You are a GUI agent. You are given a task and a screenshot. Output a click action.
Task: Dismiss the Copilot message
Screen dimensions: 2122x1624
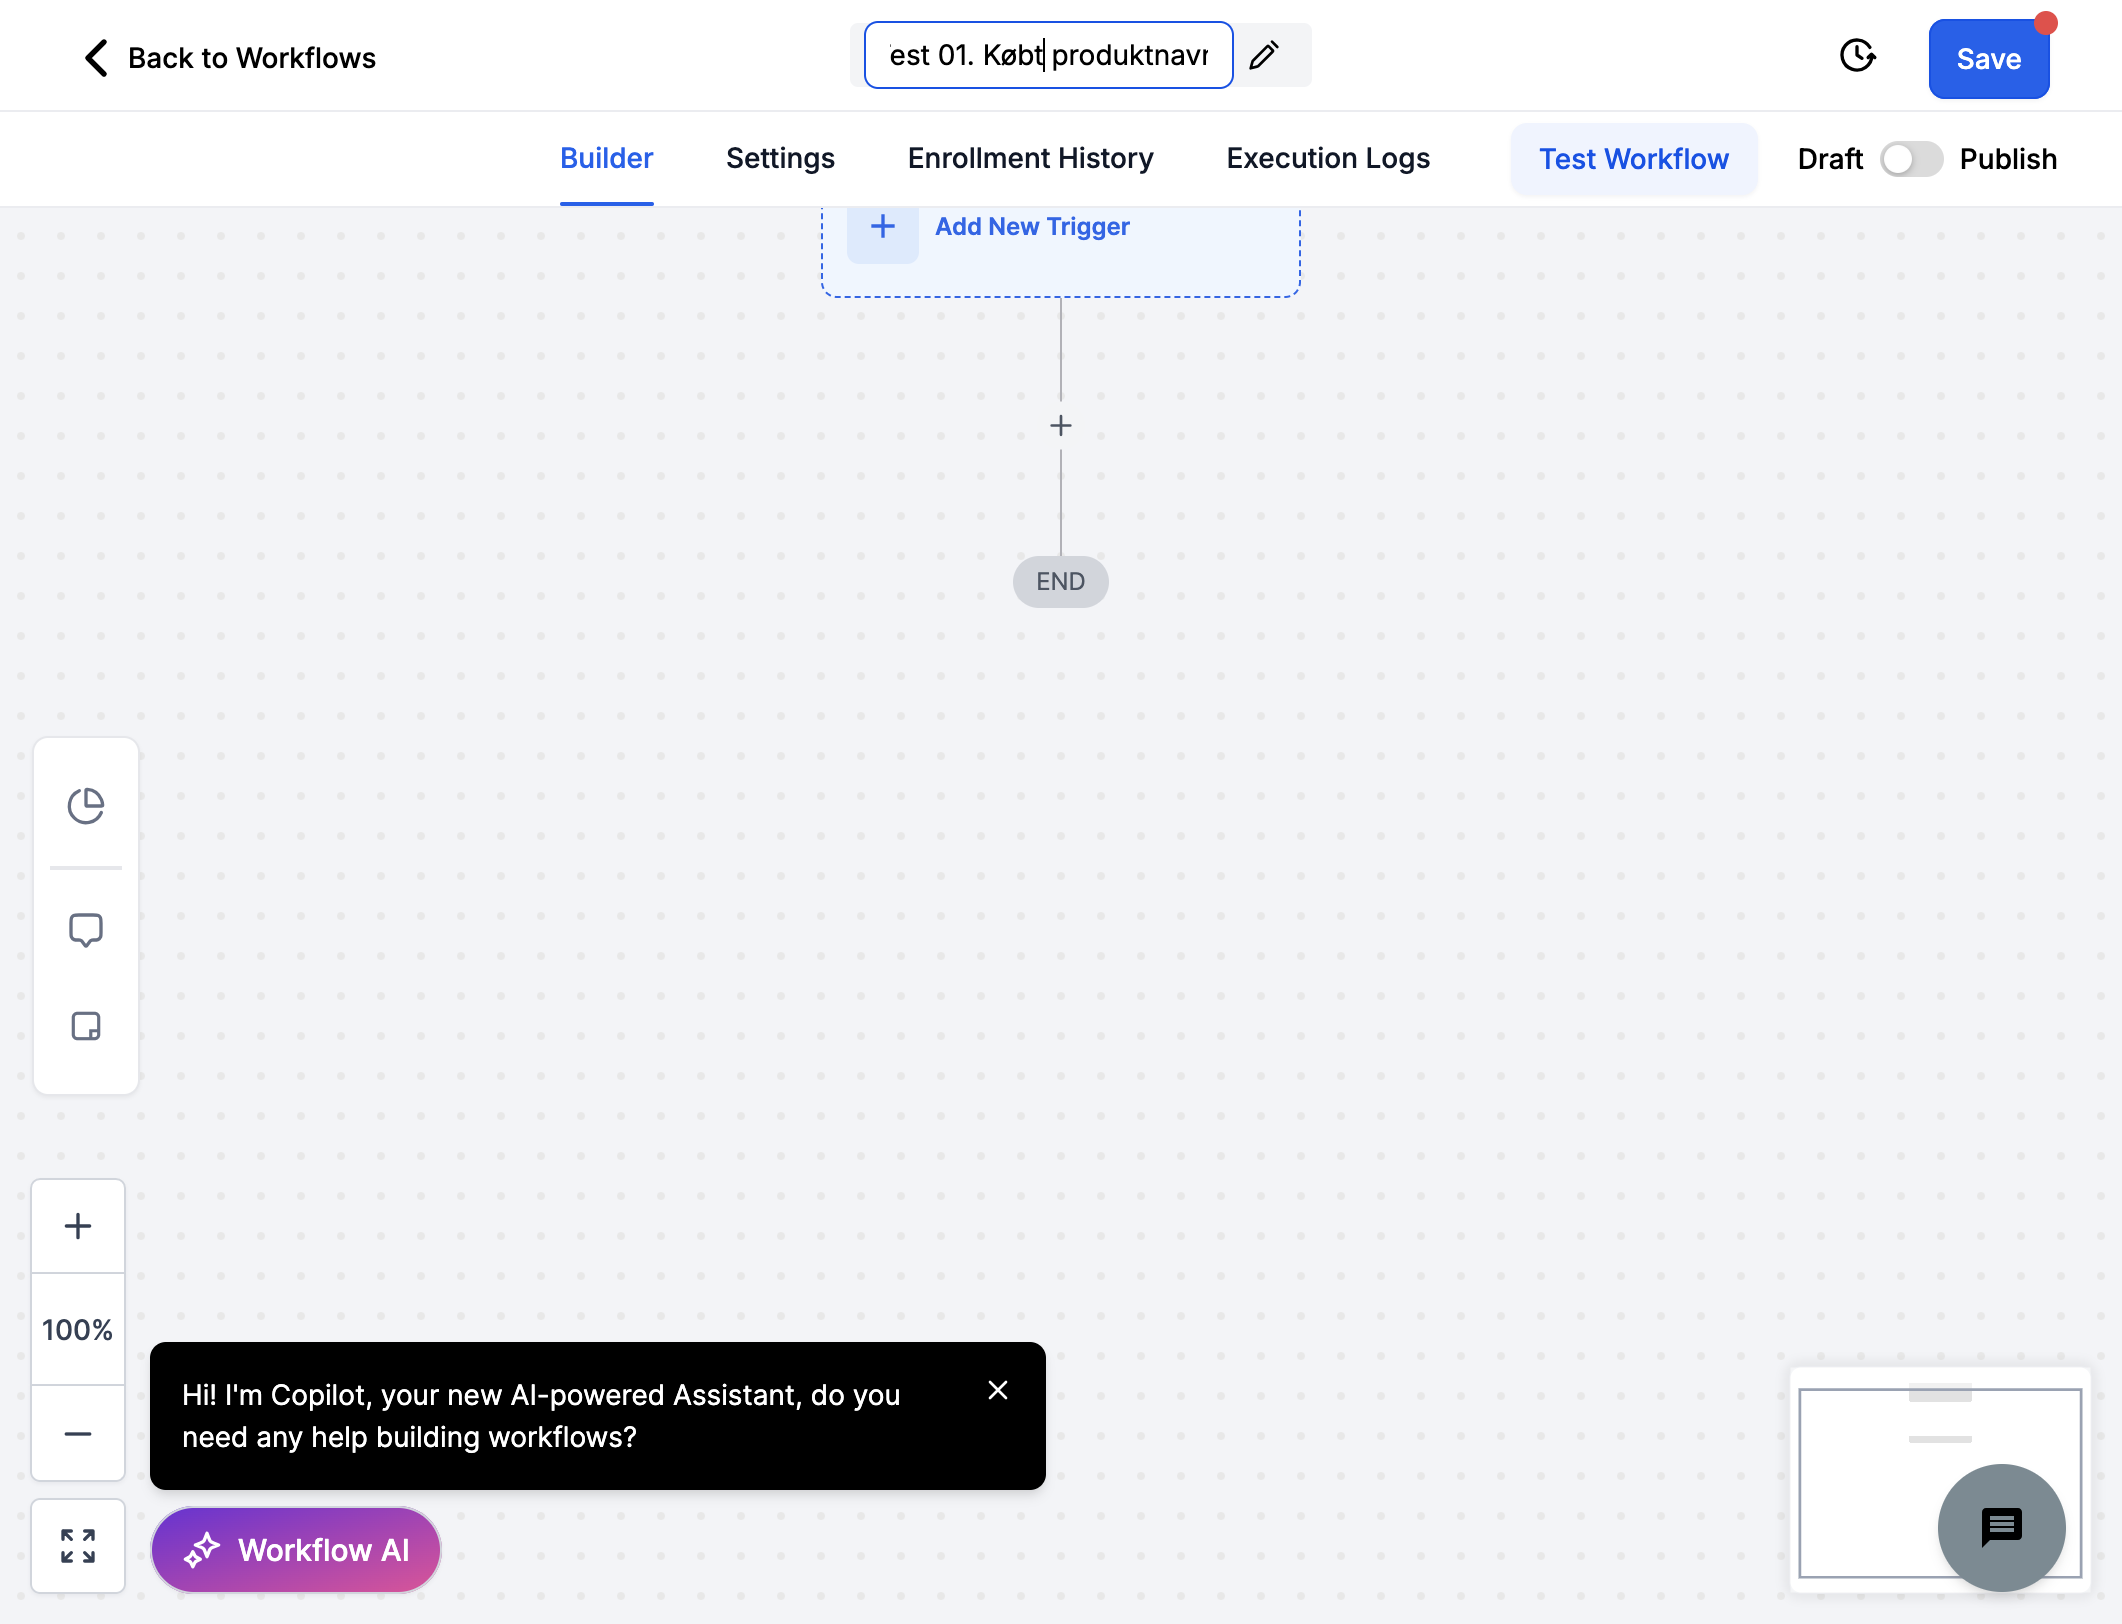998,1390
